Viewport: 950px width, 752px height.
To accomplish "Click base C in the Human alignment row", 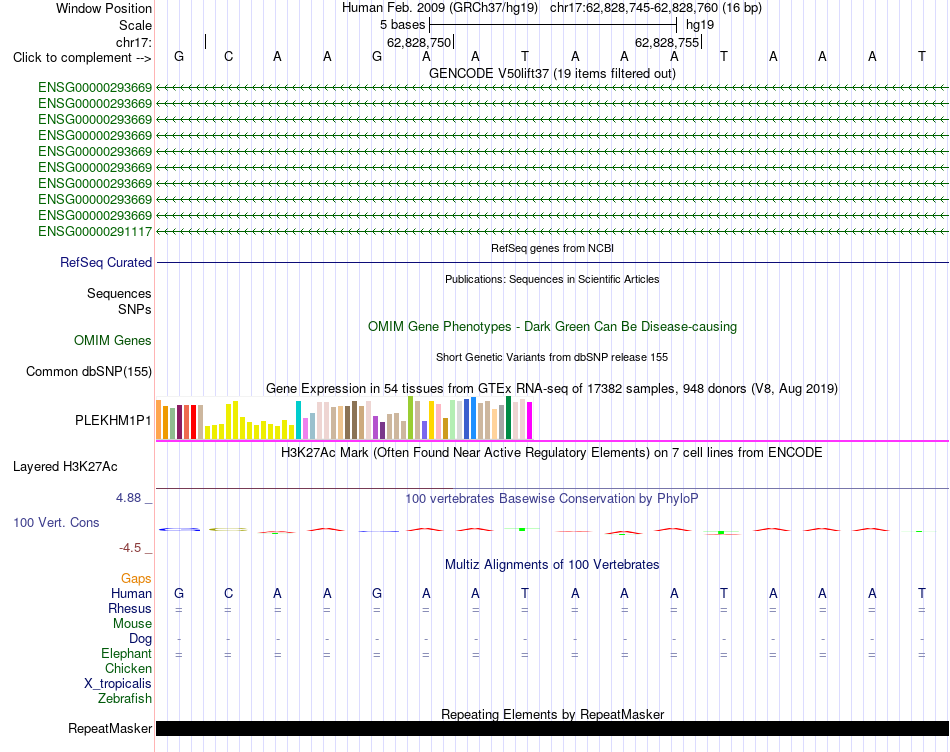I will [x=228, y=593].
